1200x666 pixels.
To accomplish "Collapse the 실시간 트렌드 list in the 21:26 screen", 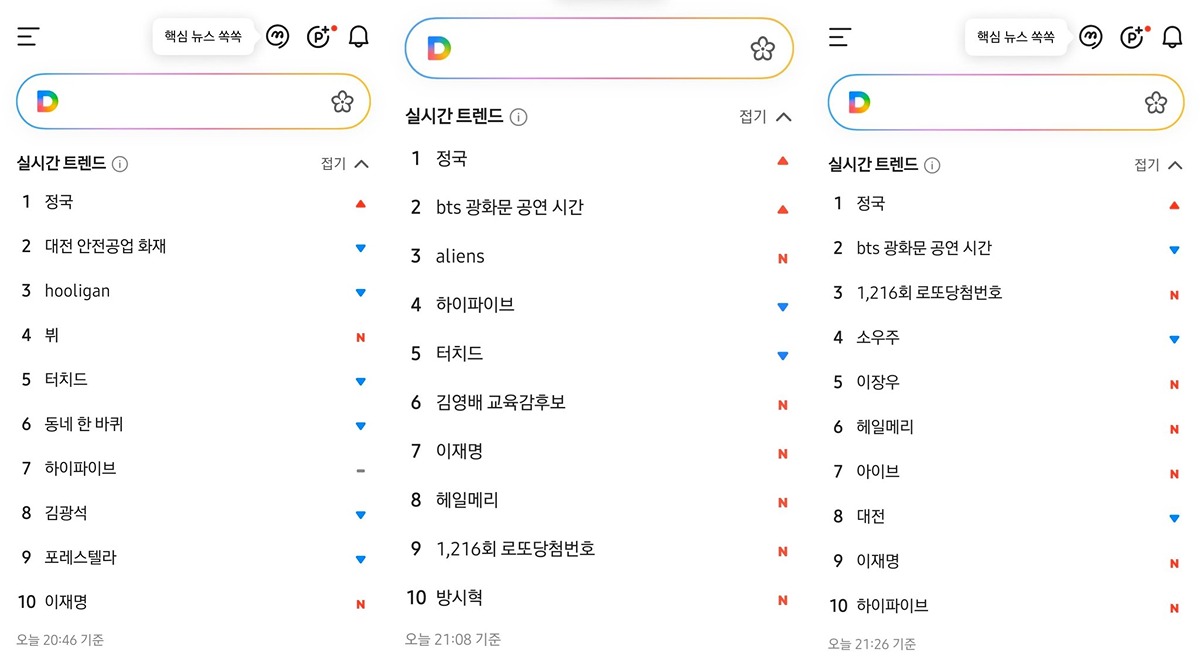I will (x=1158, y=165).
